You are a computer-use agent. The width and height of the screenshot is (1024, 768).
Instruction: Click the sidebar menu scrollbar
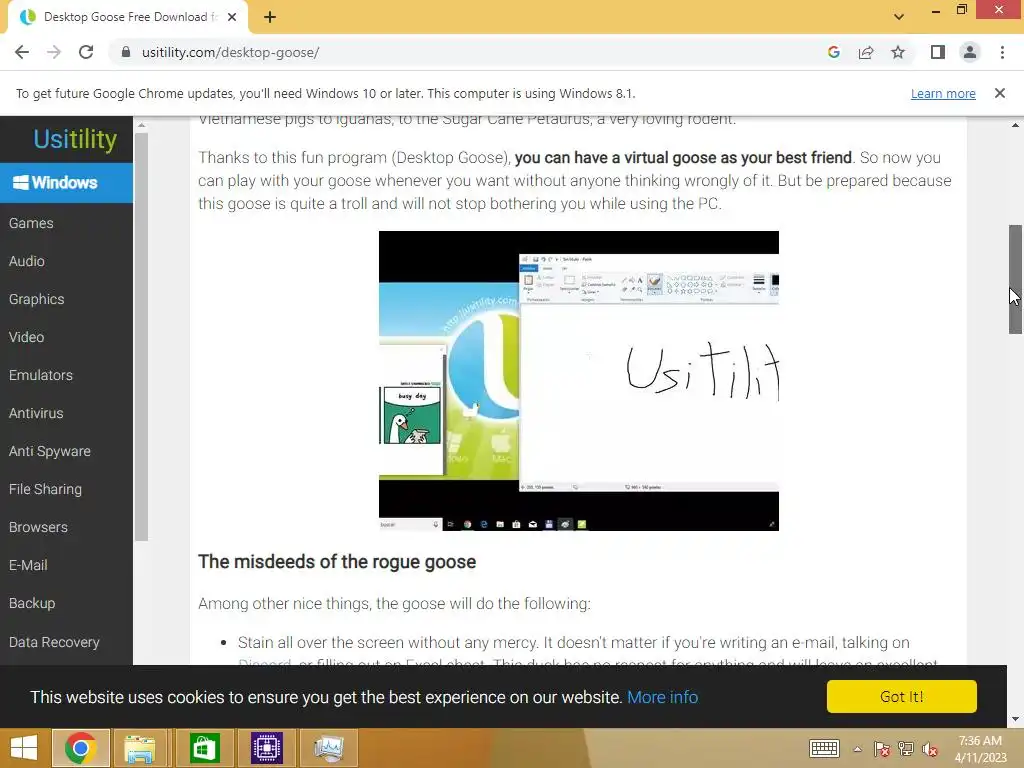tap(141, 336)
